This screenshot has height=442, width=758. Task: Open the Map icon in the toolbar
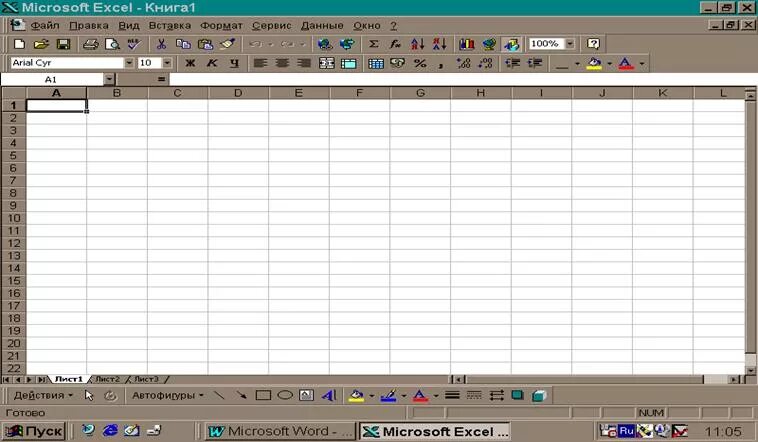(489, 44)
